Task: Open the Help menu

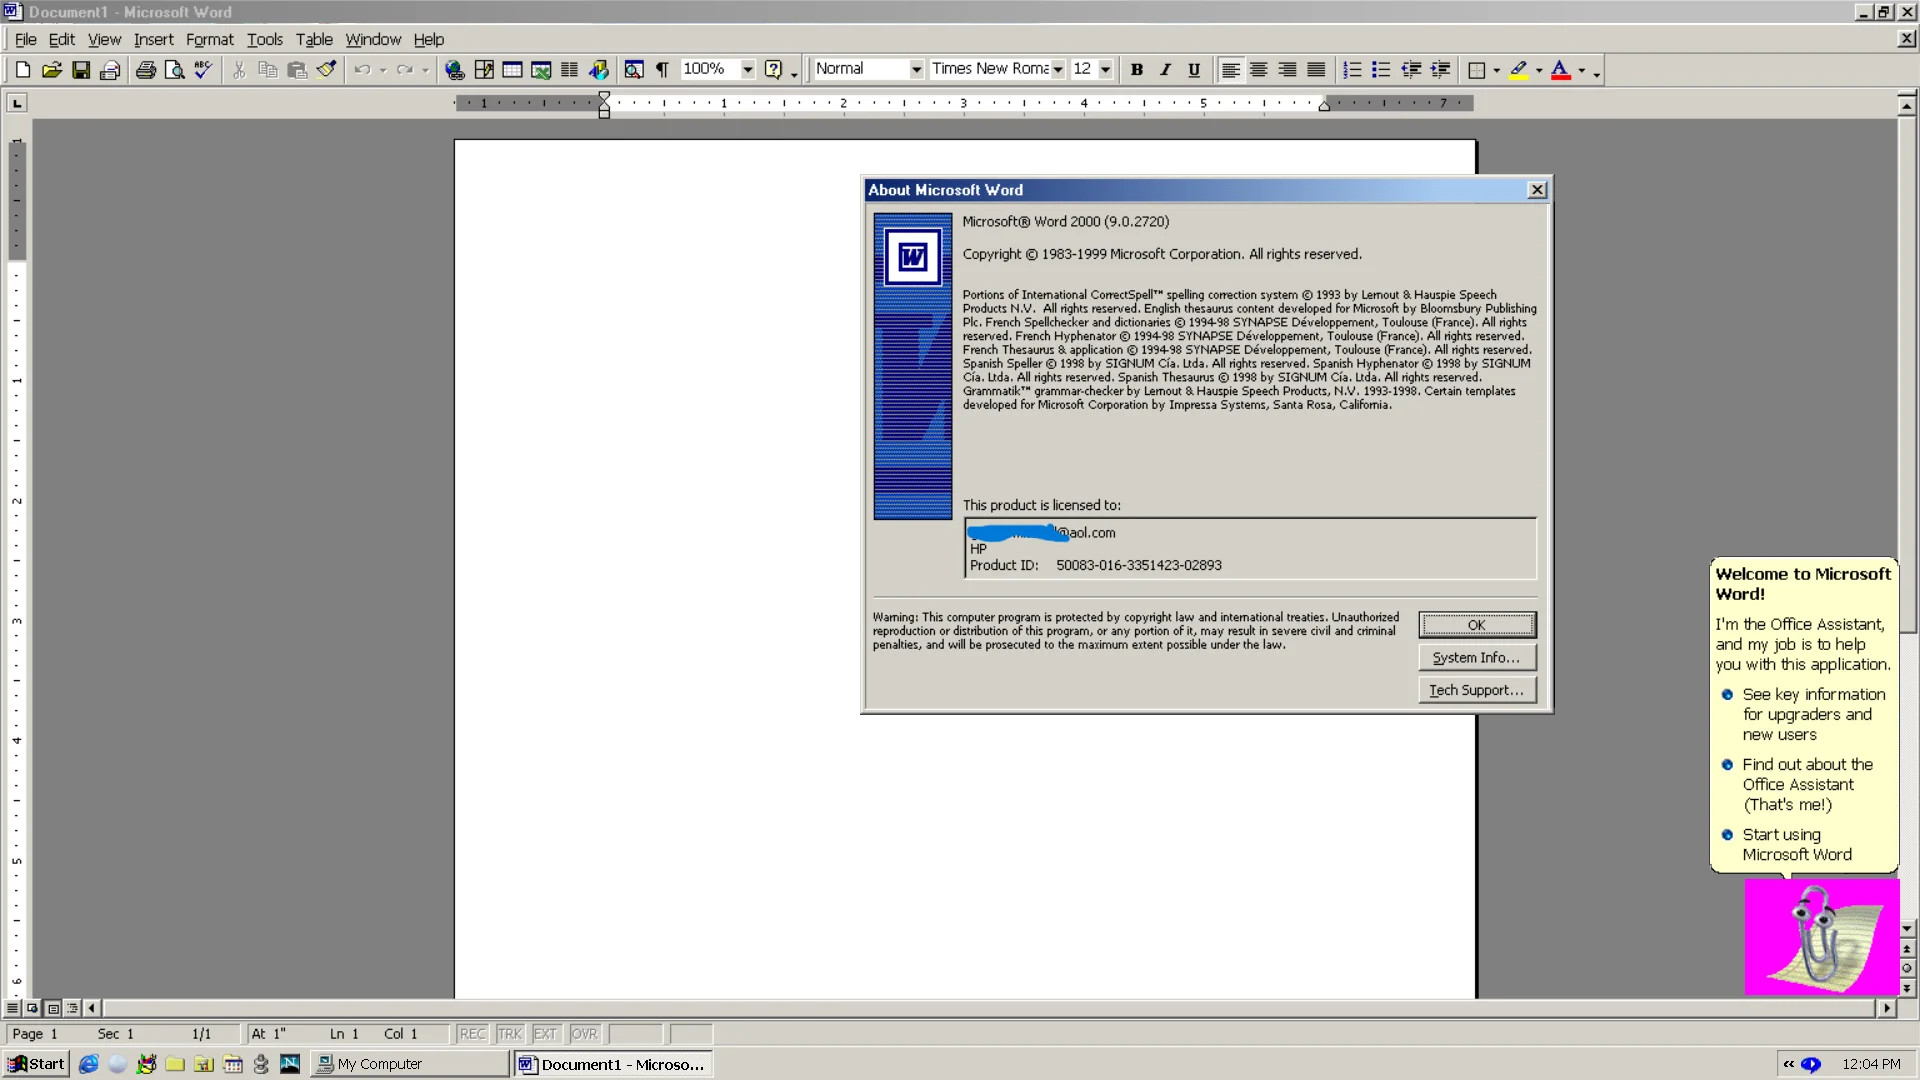Action: 429,38
